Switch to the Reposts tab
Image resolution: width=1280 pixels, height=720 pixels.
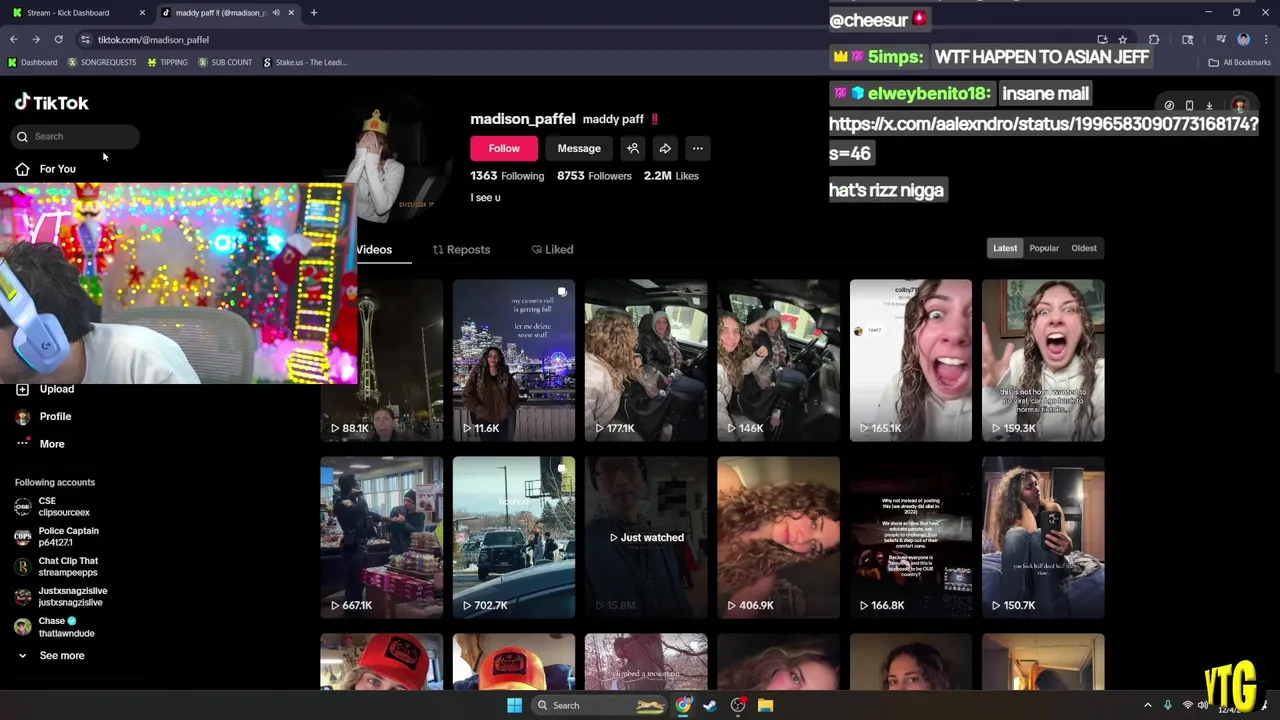461,249
